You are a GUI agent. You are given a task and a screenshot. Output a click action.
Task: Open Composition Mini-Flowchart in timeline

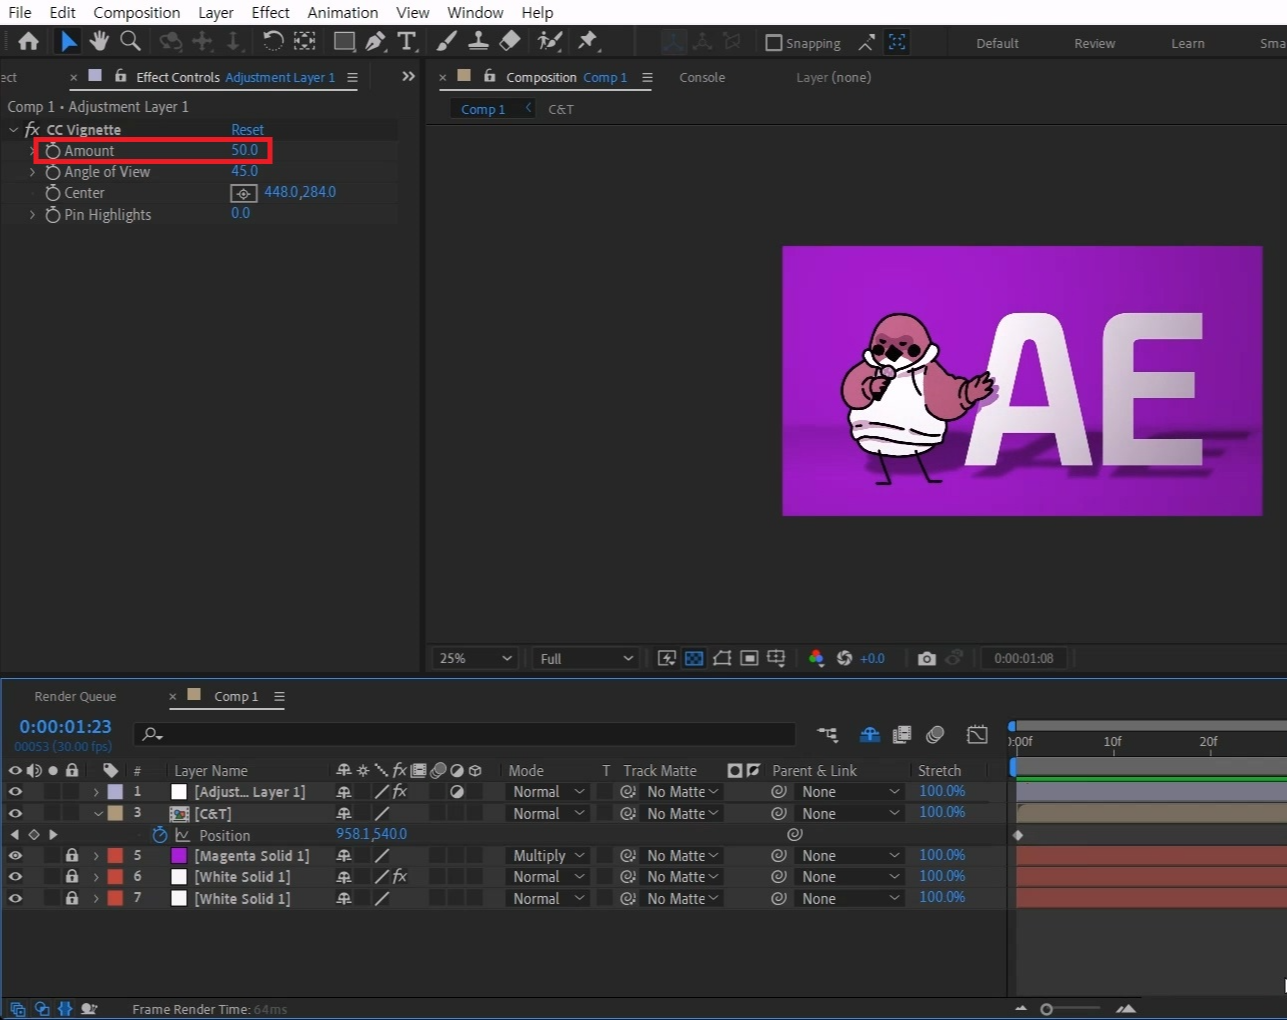pos(827,735)
